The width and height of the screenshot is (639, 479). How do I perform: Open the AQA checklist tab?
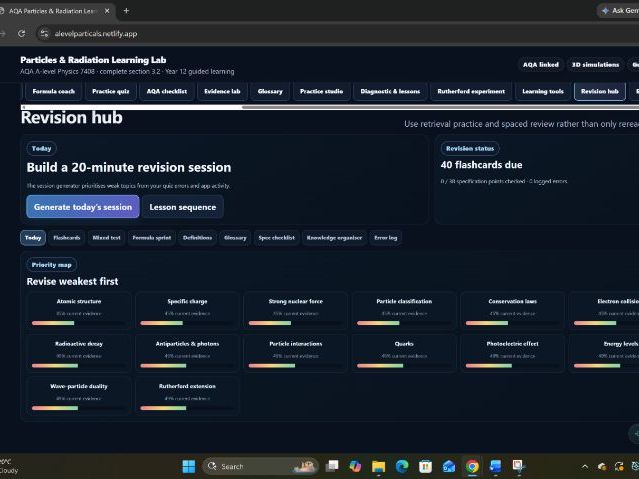pos(167,91)
